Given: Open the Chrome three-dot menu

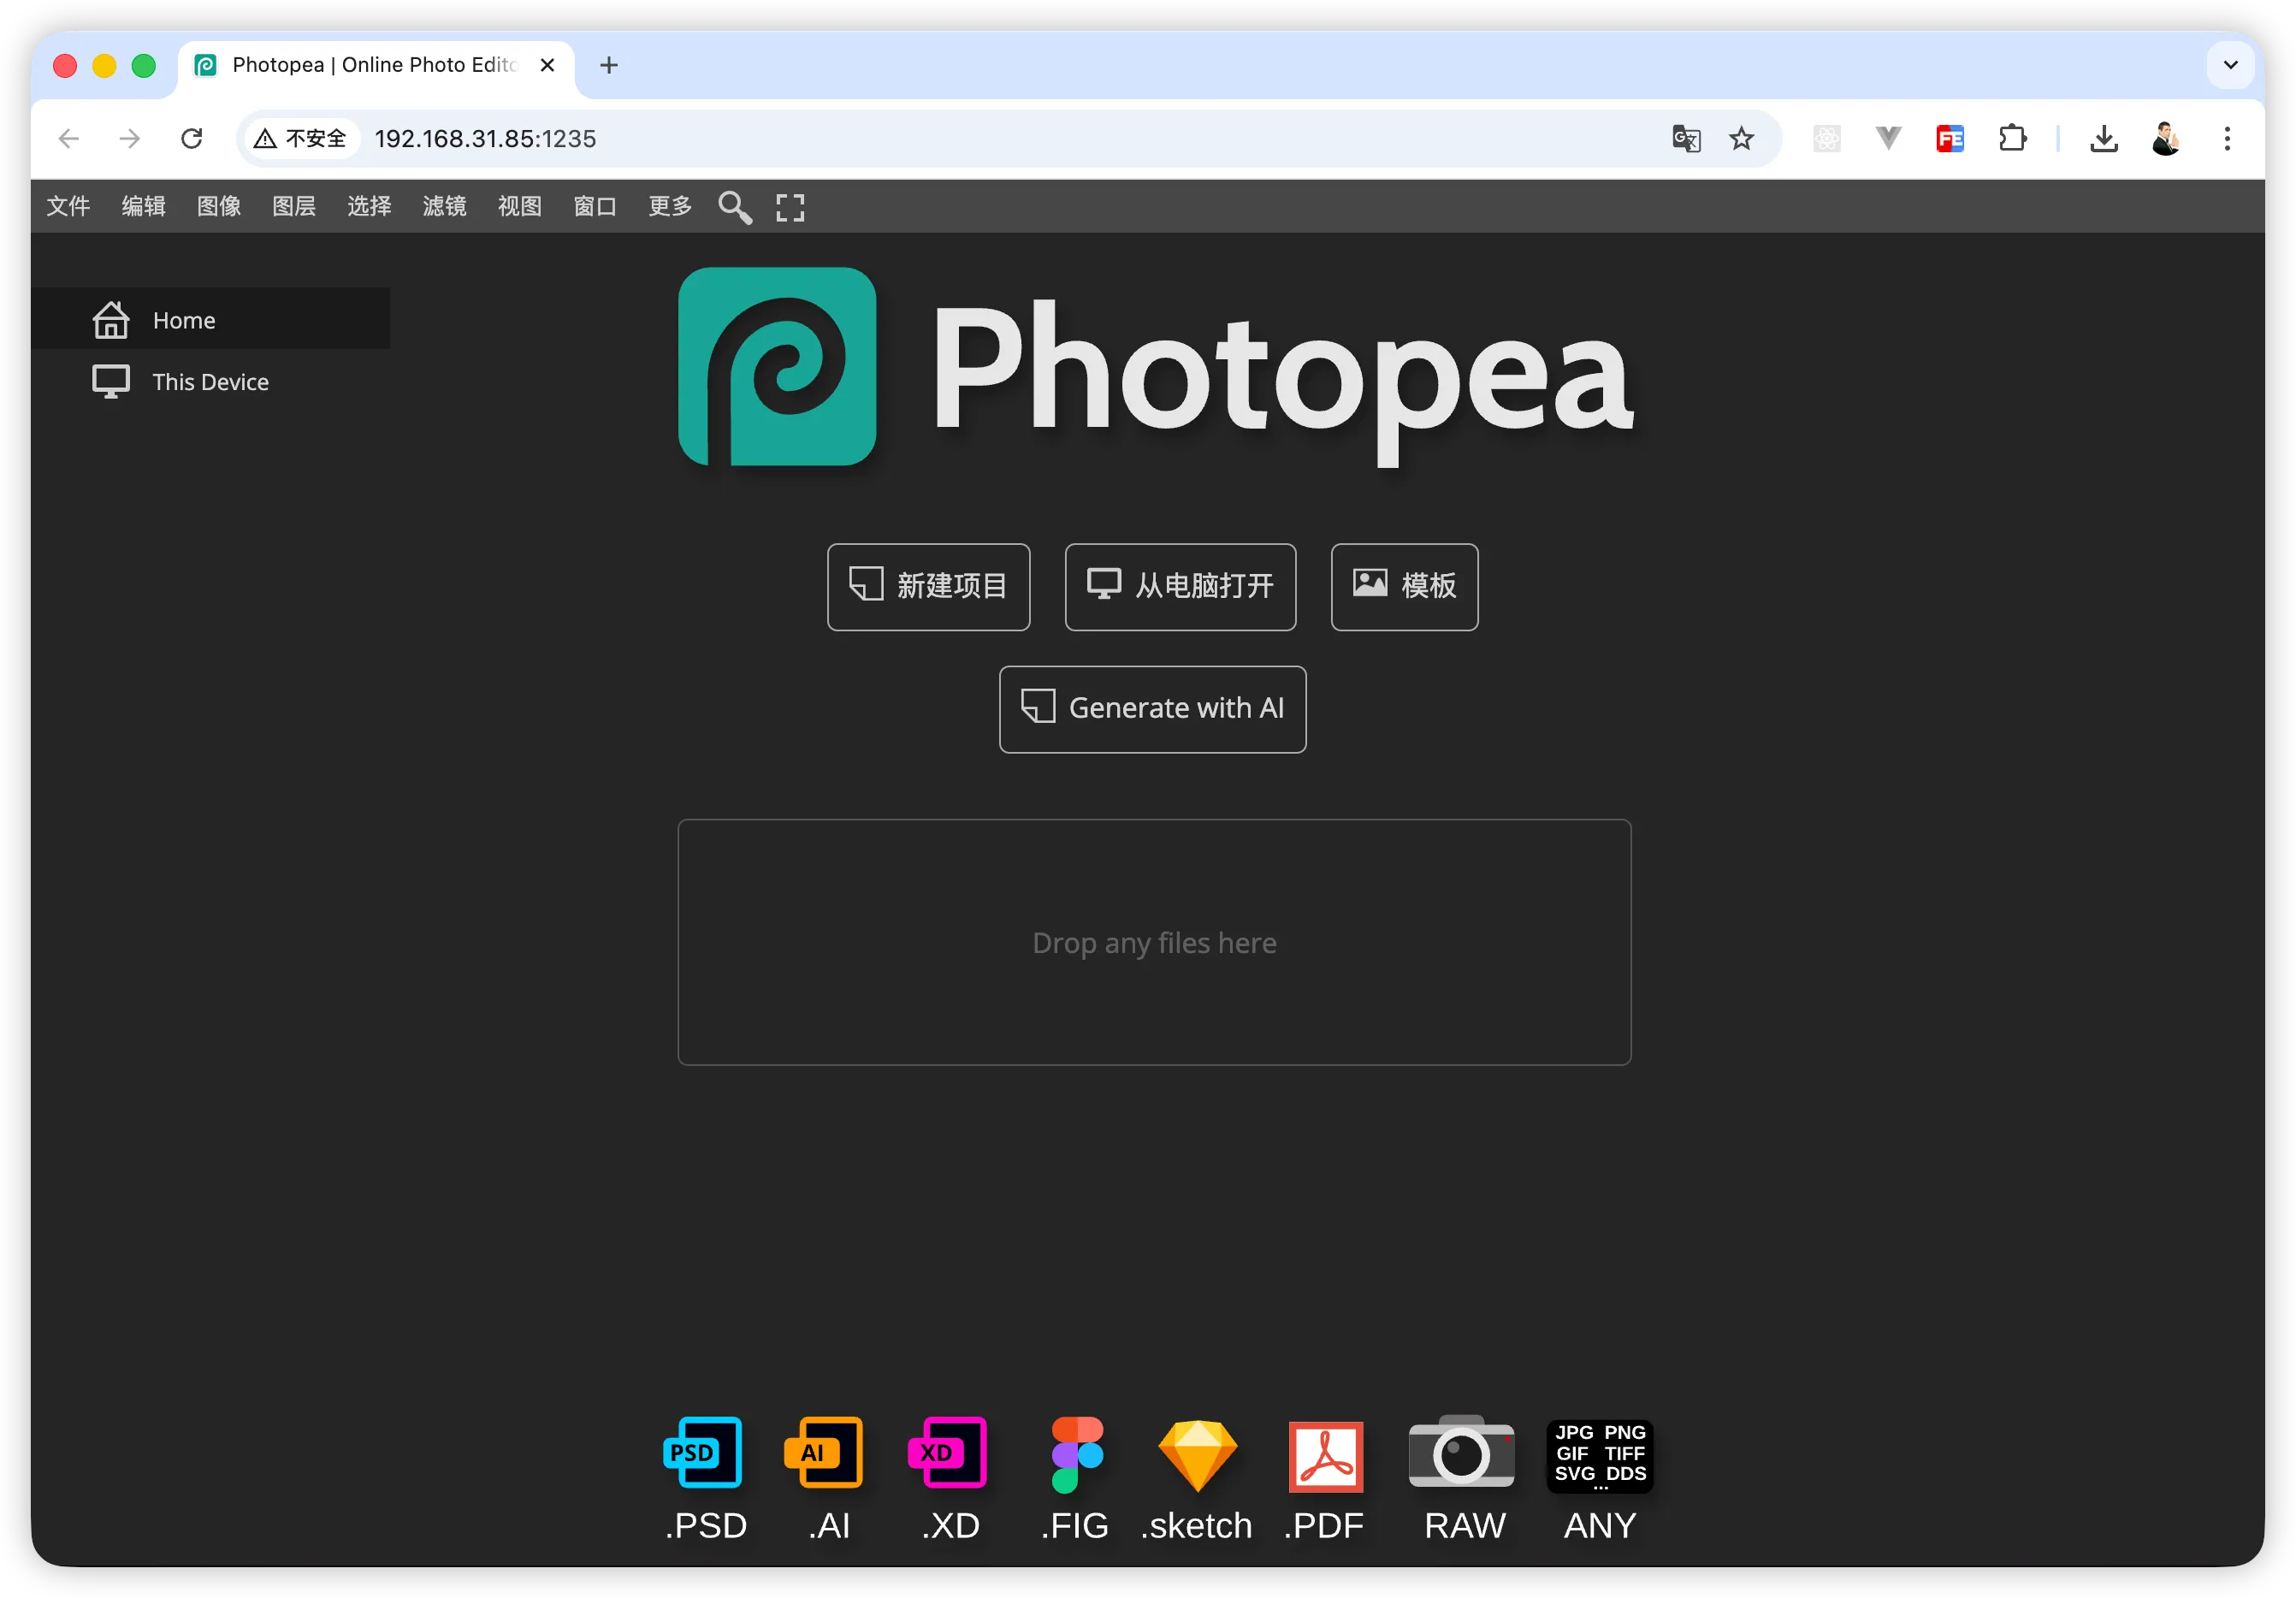Looking at the screenshot, I should tap(2227, 138).
